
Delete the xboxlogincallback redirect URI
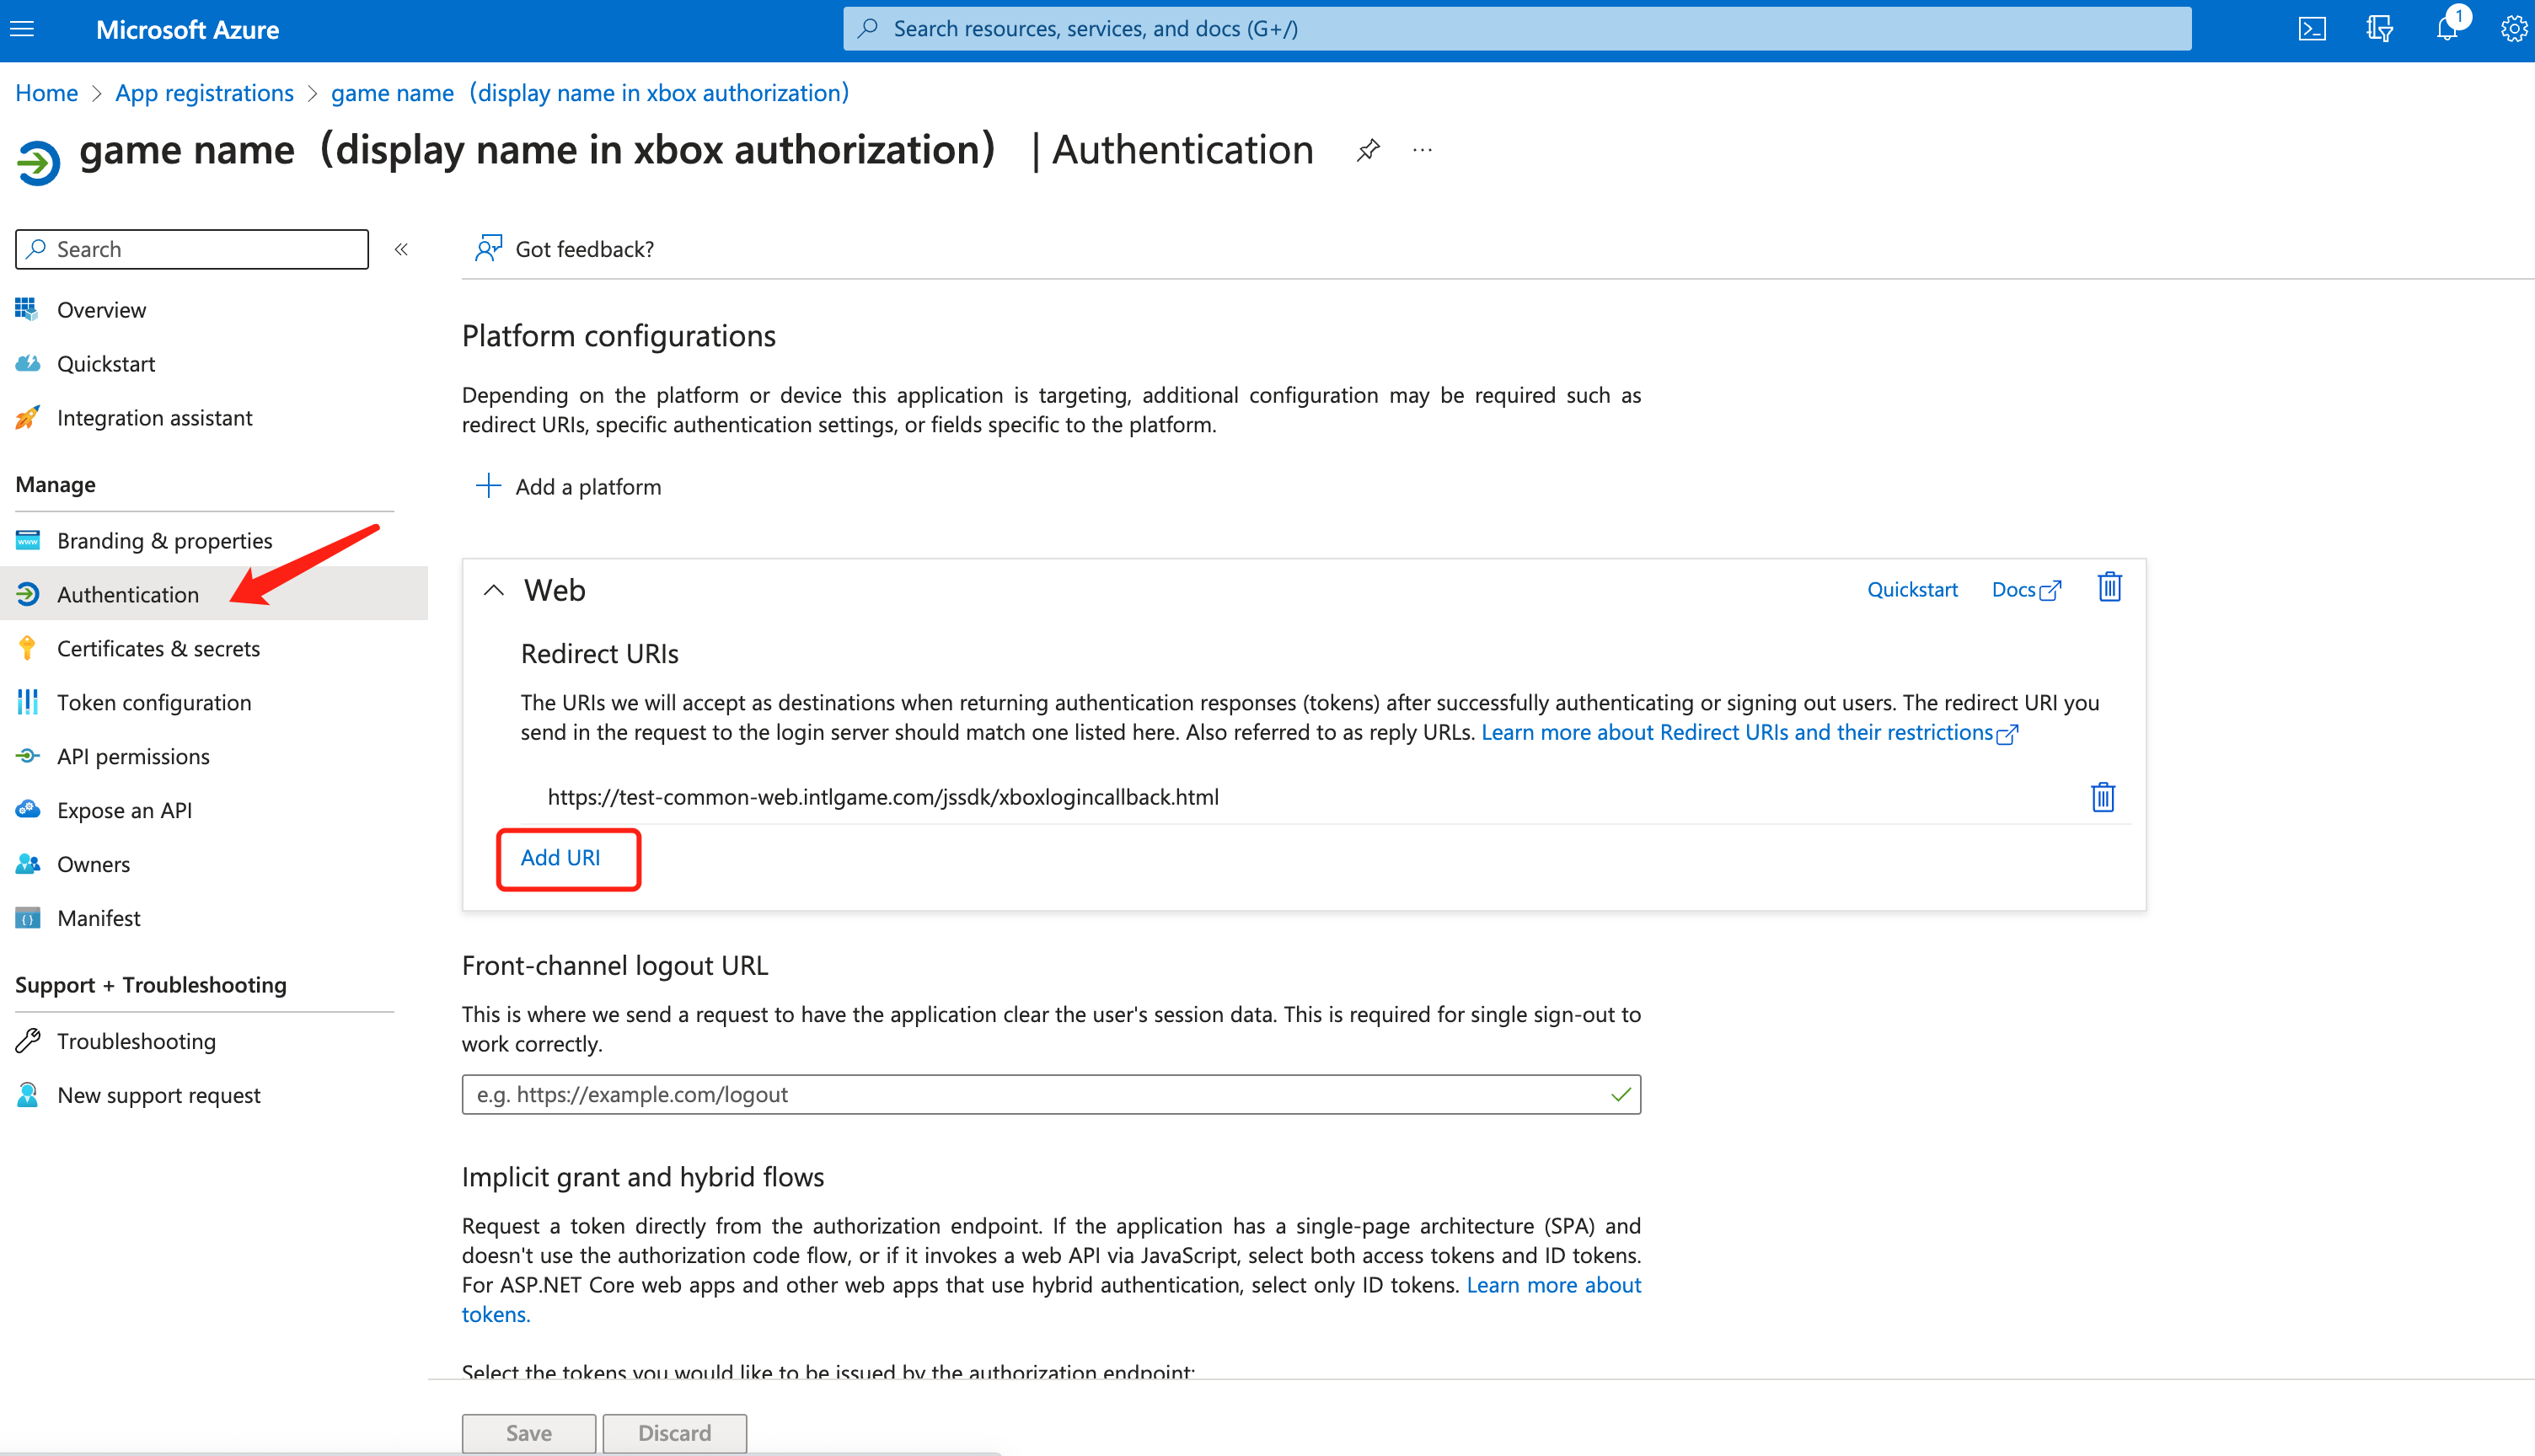click(2102, 797)
